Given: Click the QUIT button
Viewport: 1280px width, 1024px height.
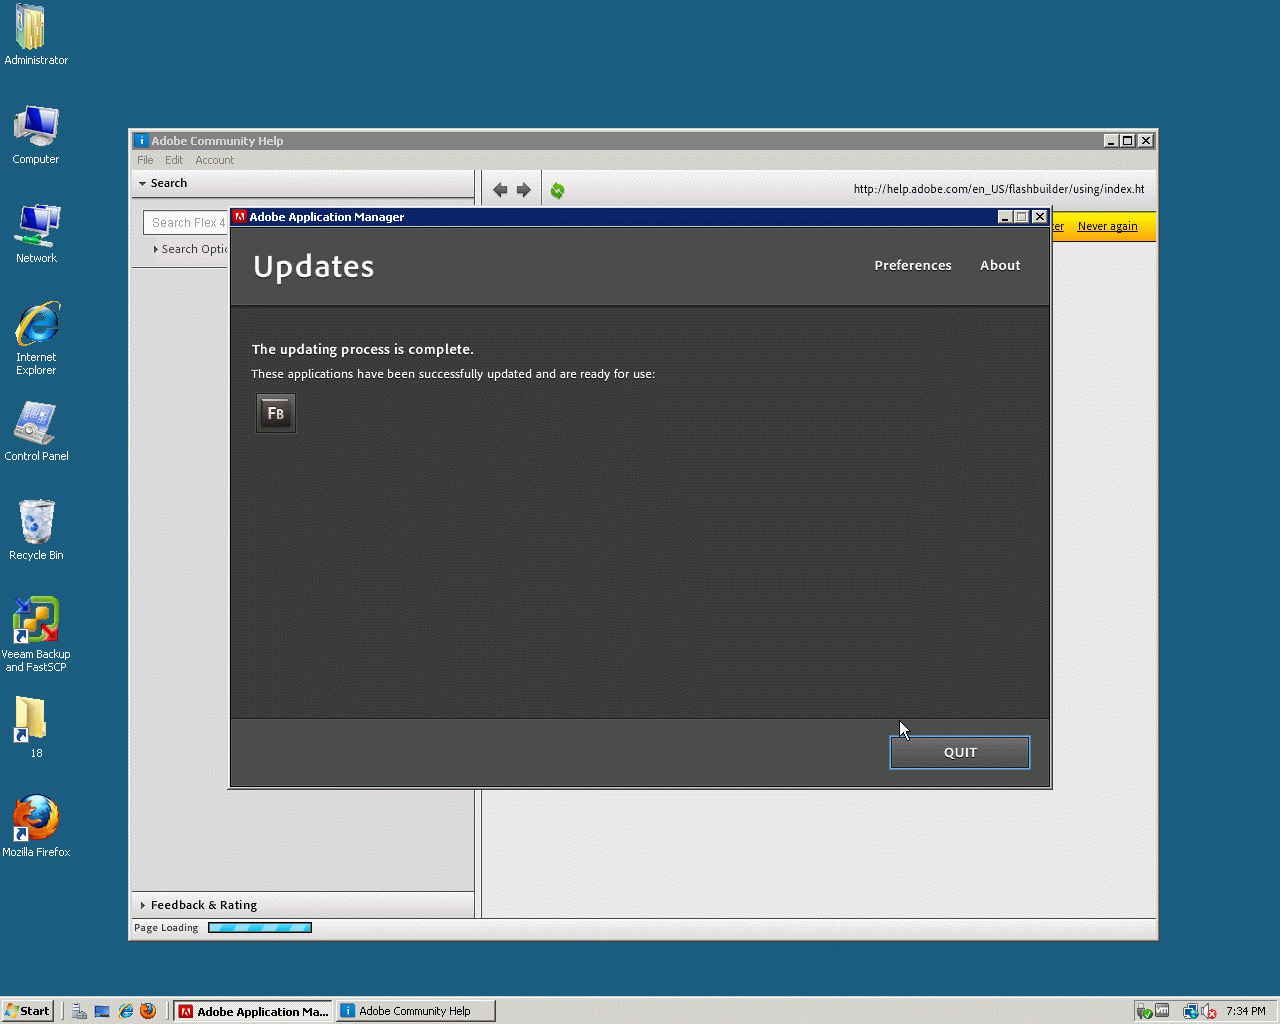Looking at the screenshot, I should [960, 752].
